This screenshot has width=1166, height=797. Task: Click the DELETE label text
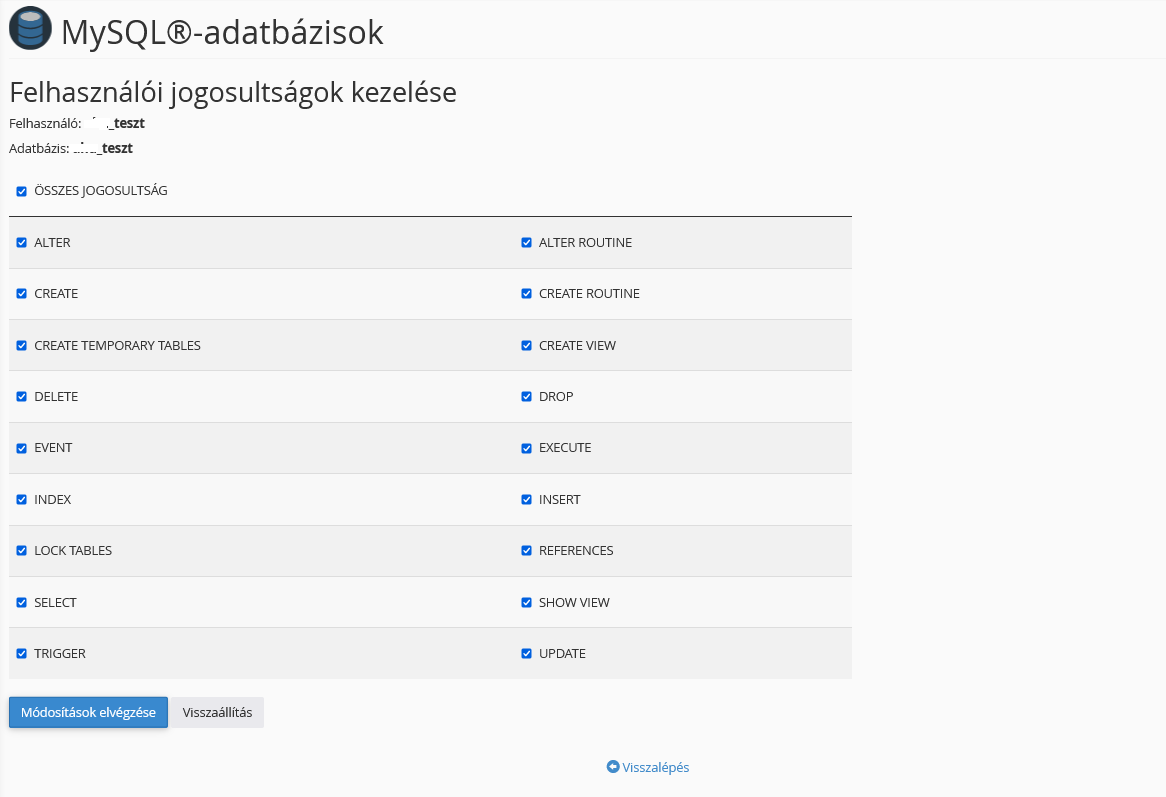[56, 396]
